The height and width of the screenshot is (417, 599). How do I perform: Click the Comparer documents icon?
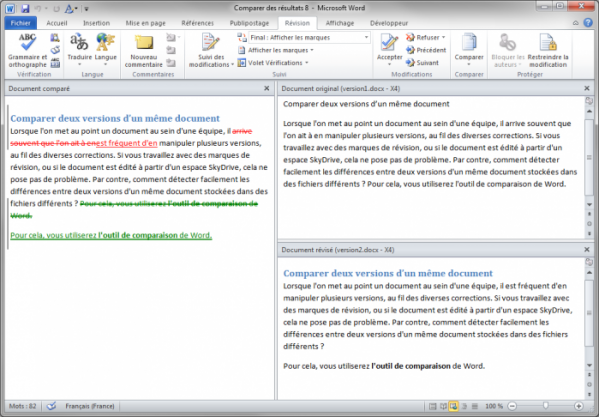tap(469, 43)
